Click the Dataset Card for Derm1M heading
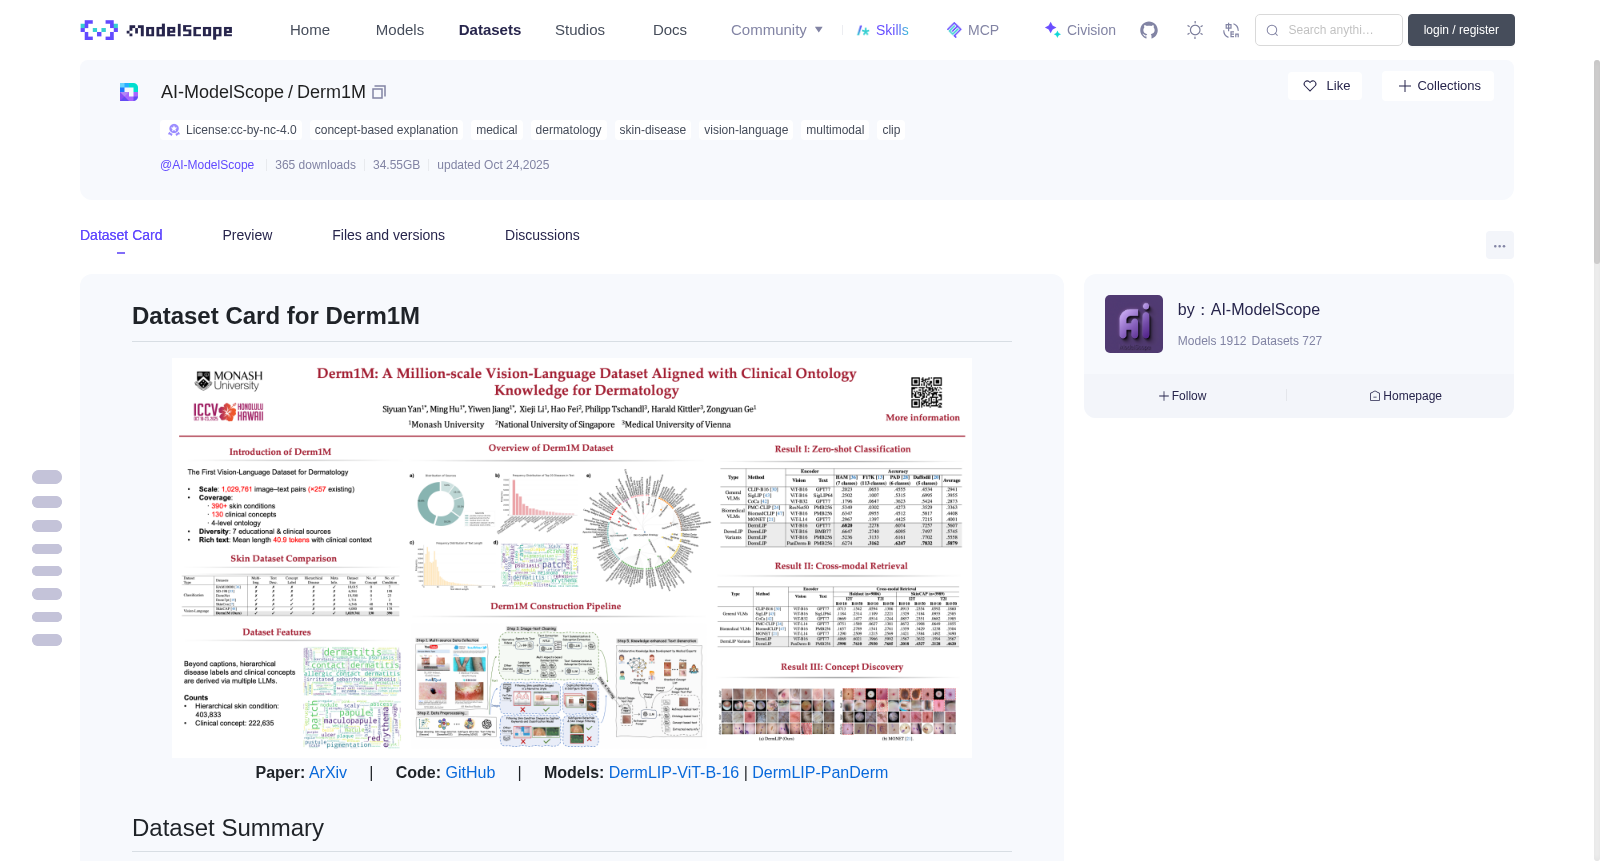This screenshot has height=861, width=1600. pyautogui.click(x=276, y=316)
